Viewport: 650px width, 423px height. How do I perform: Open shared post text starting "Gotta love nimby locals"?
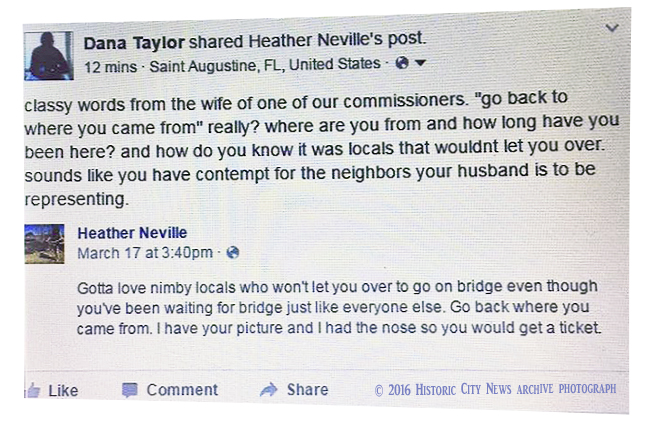point(339,307)
